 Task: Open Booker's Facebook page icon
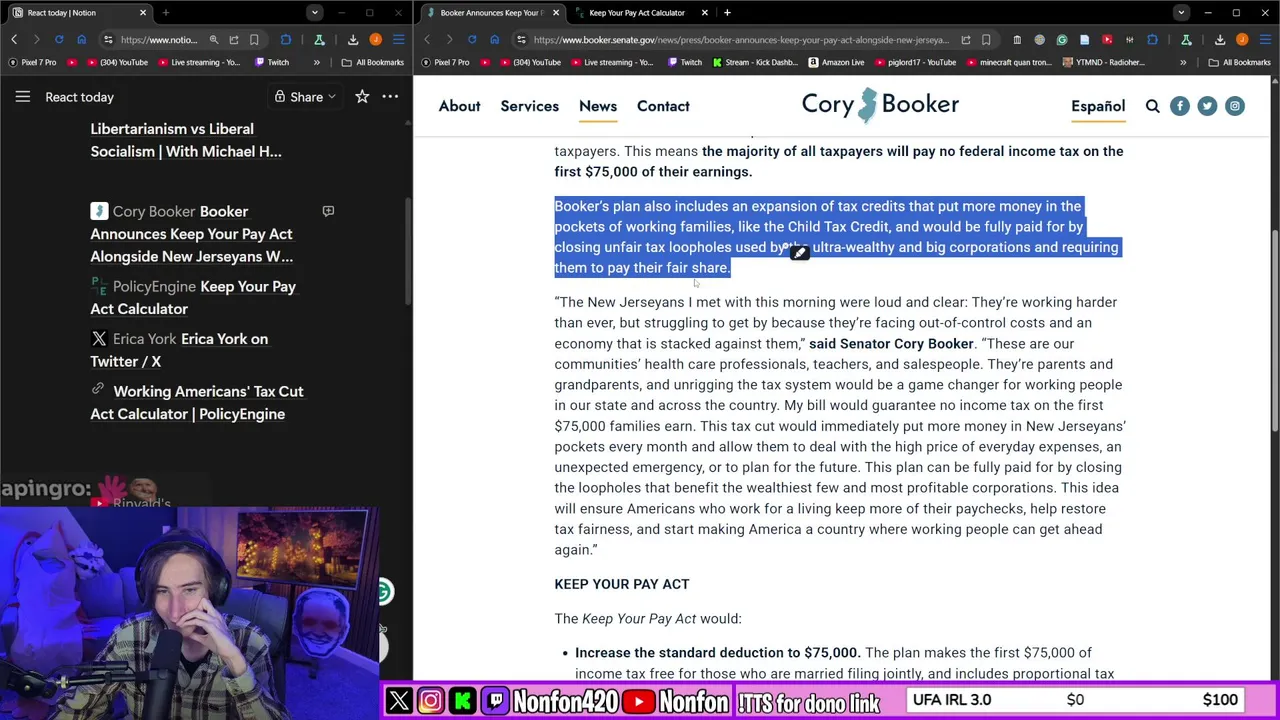point(1180,106)
